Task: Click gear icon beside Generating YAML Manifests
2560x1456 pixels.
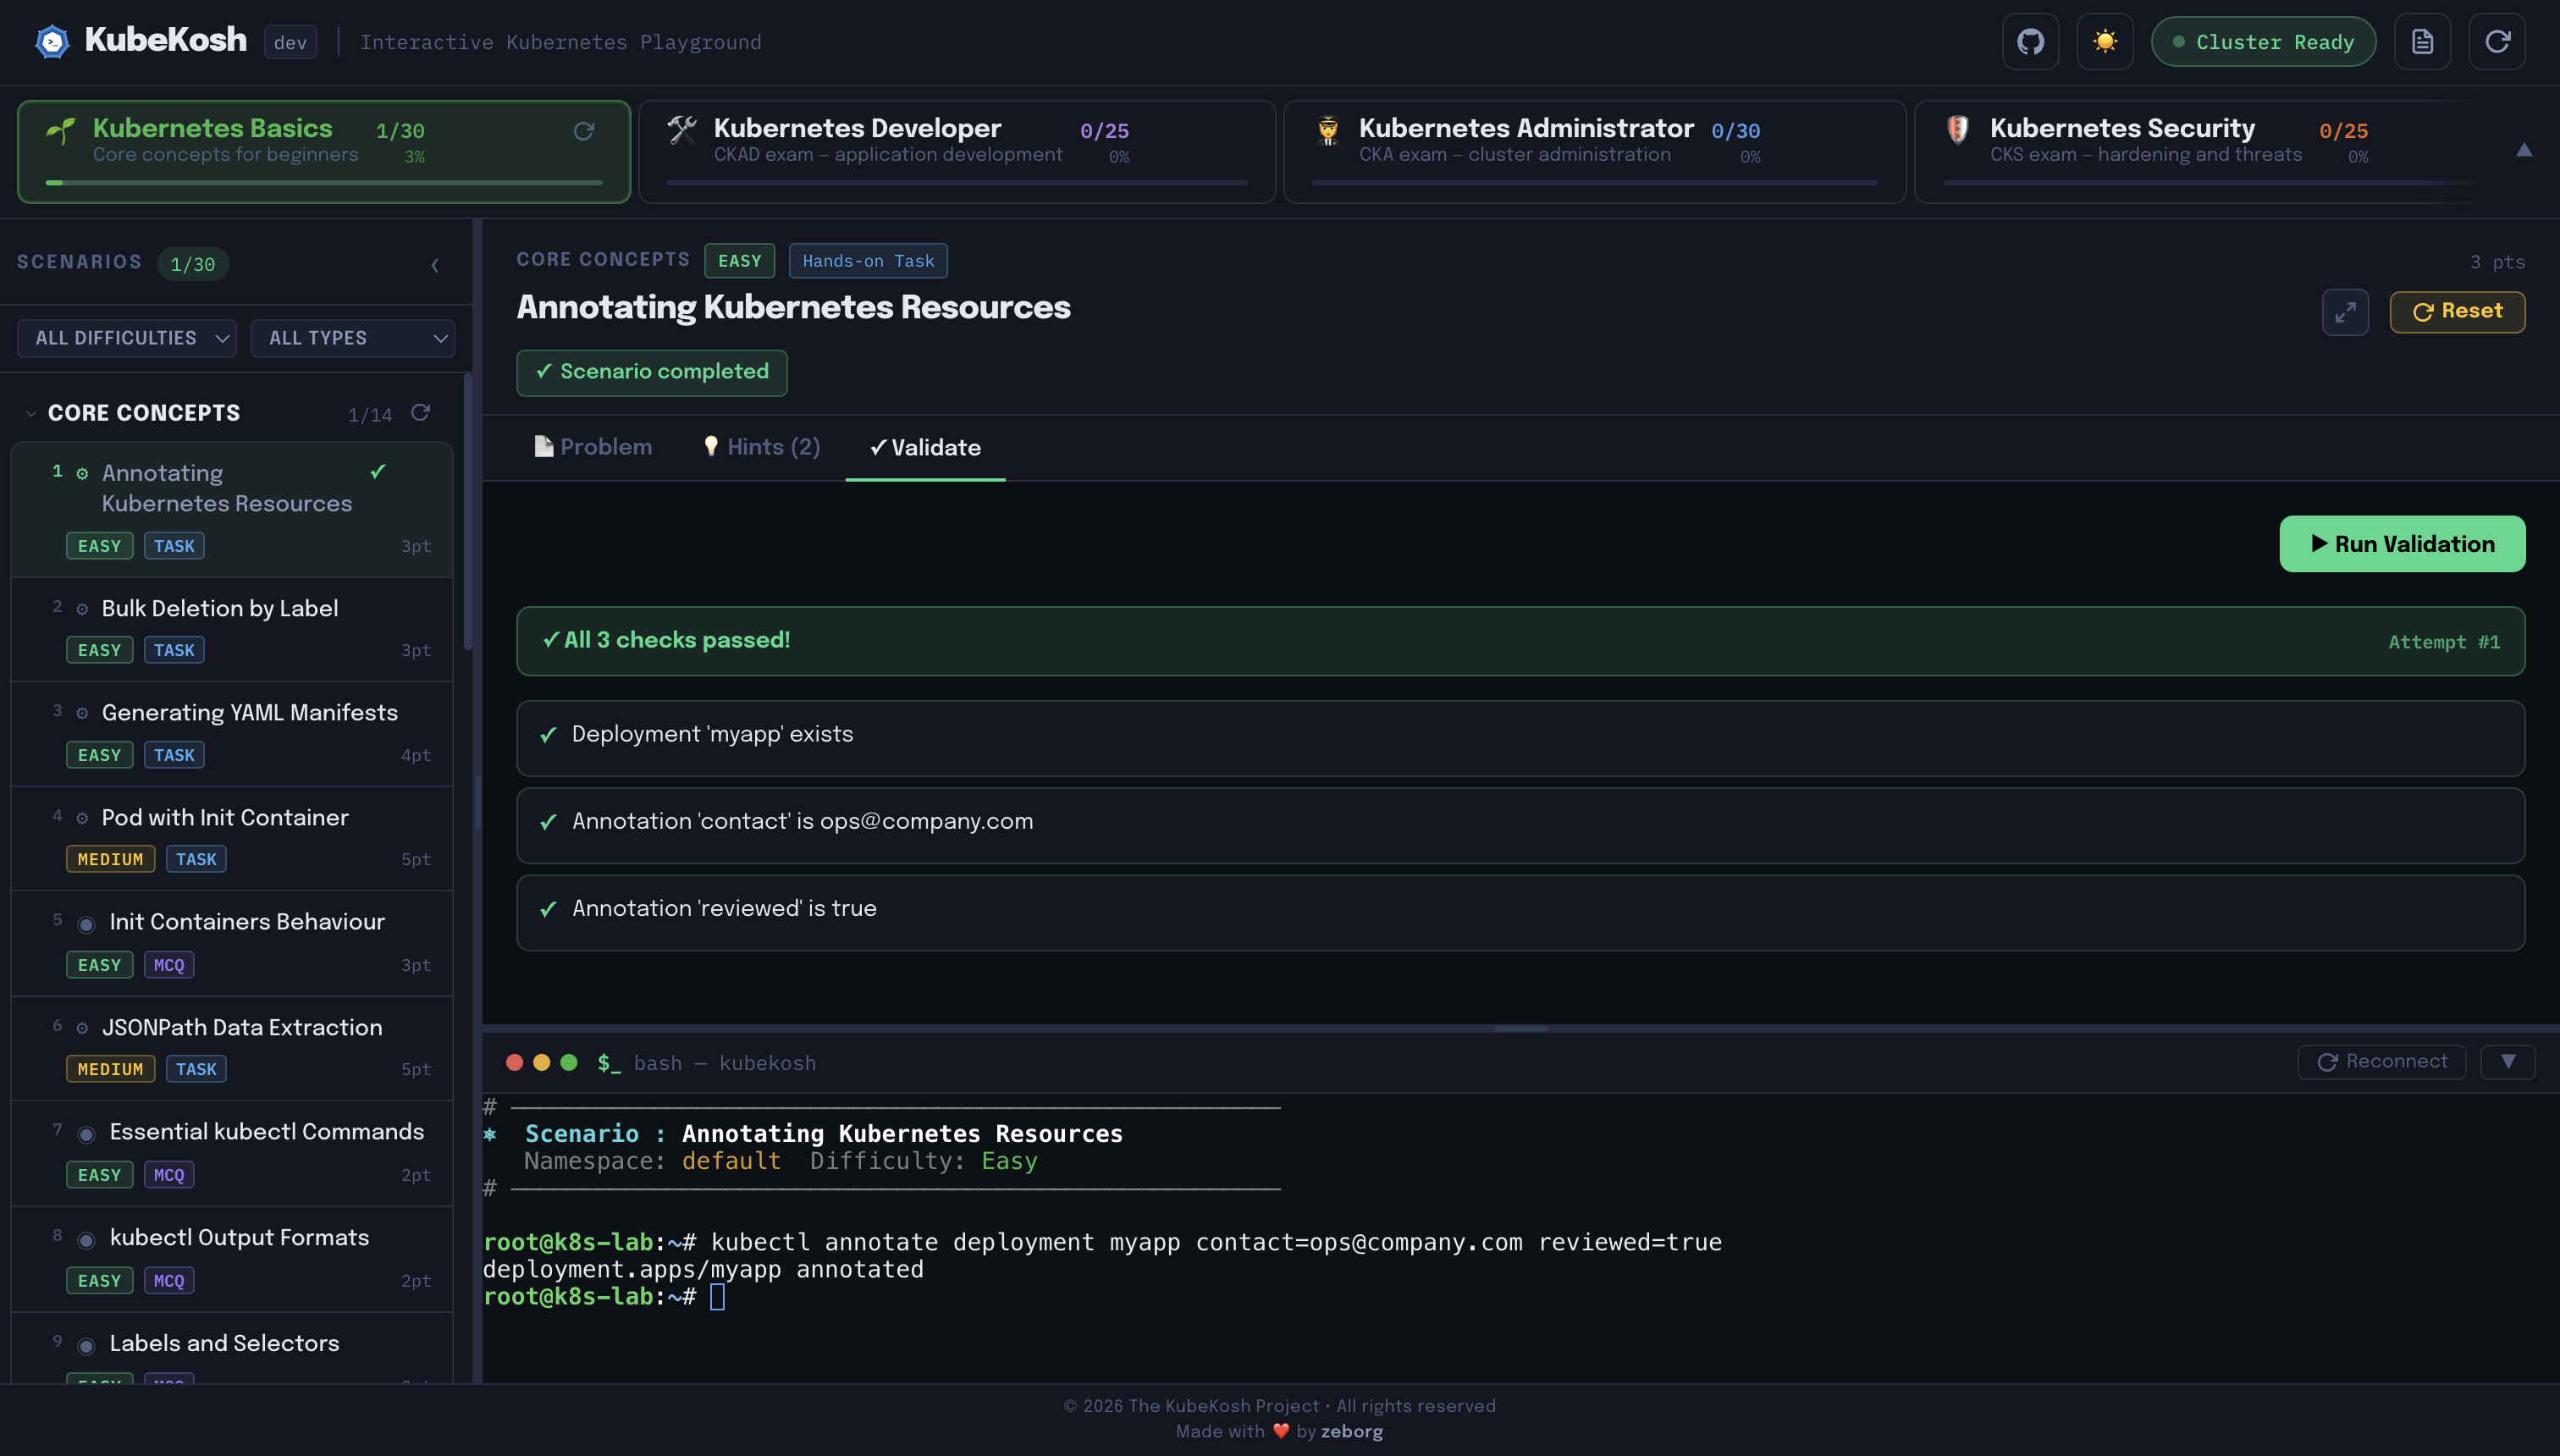Action: (x=82, y=714)
